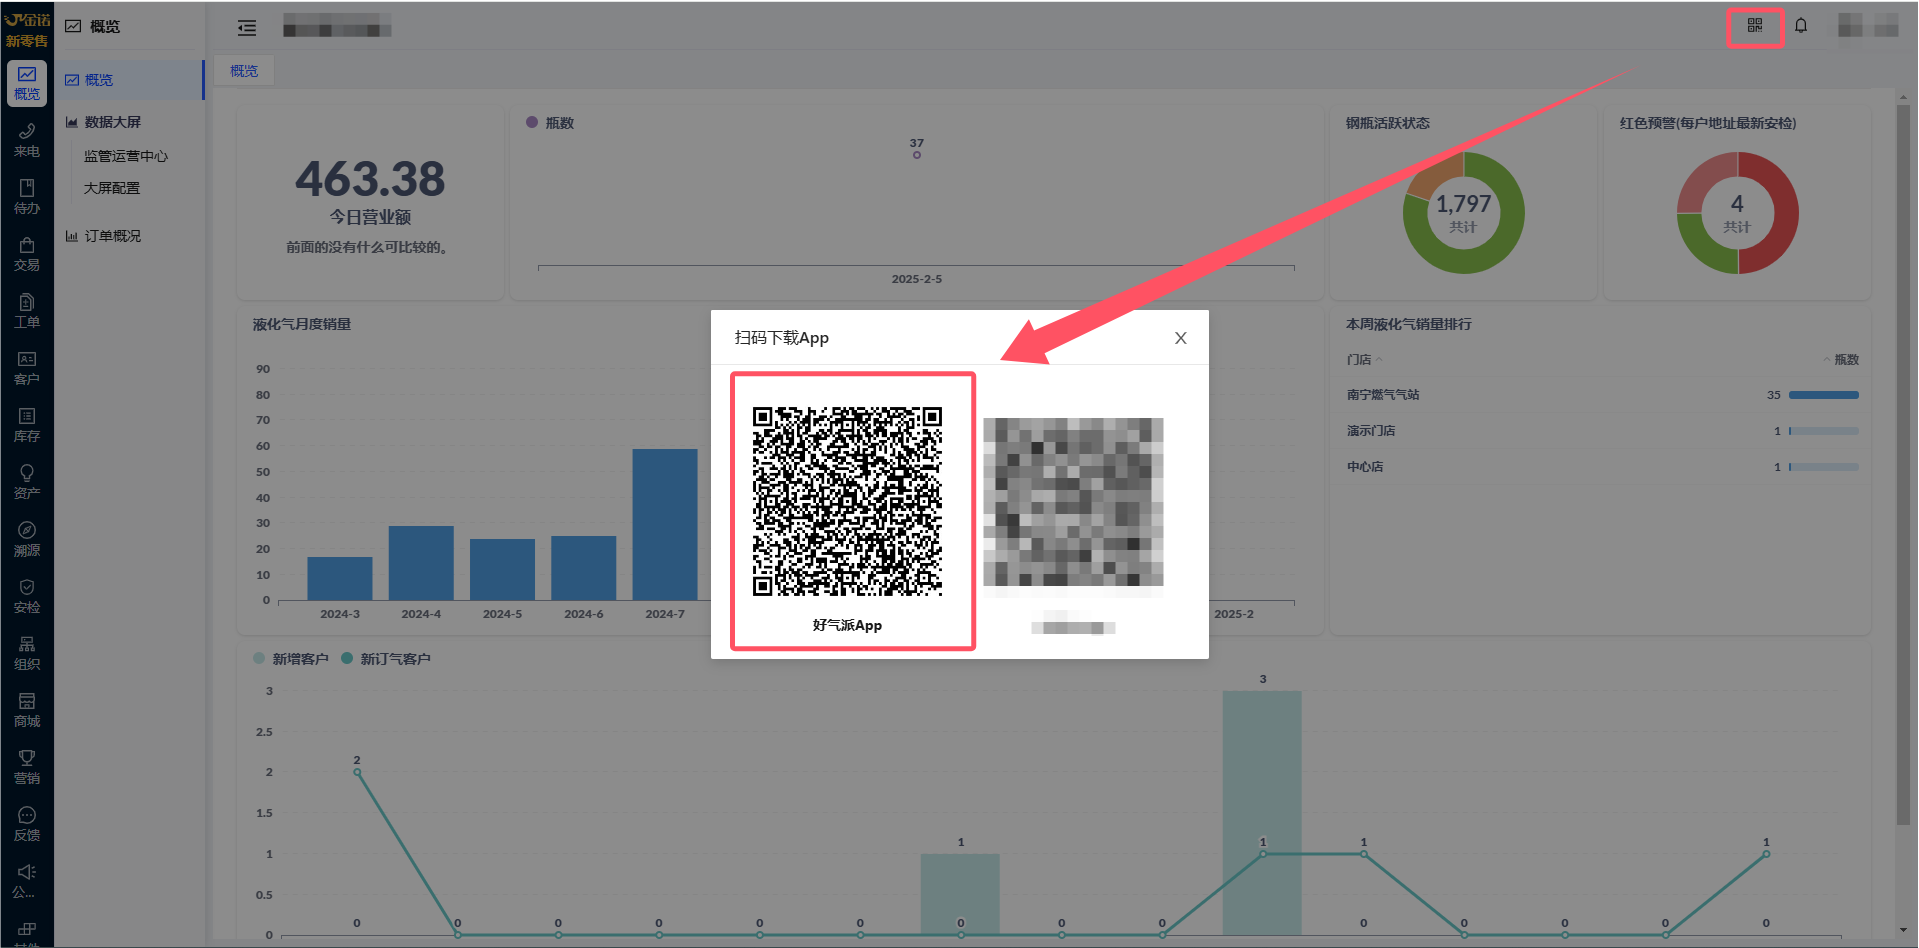
Task: Open the 库存 sidebar icon
Action: [27, 425]
